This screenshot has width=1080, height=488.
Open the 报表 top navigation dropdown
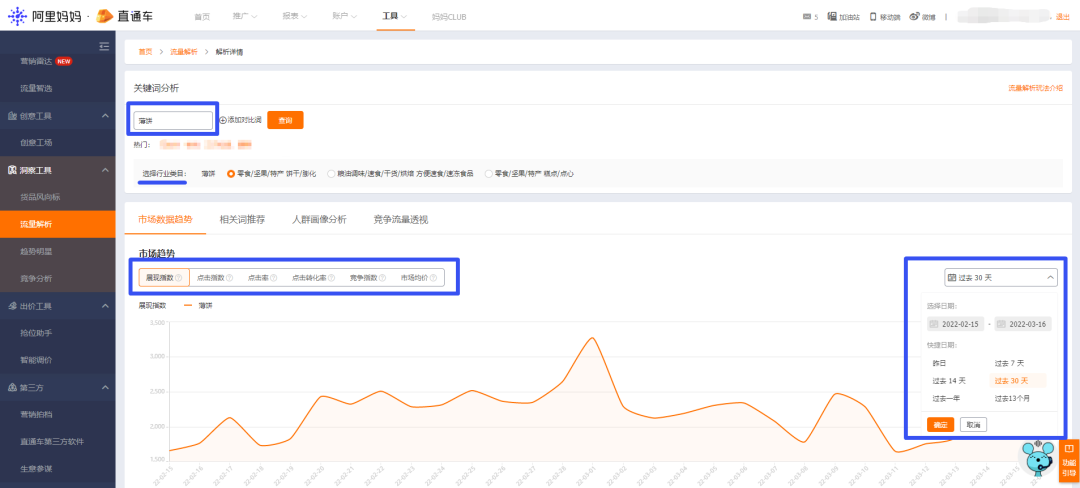coord(294,17)
